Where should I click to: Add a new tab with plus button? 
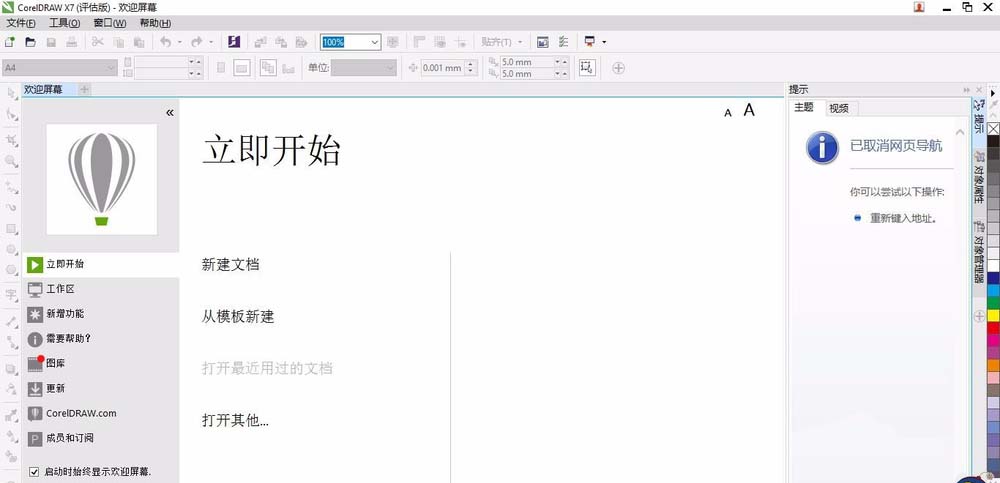click(85, 89)
